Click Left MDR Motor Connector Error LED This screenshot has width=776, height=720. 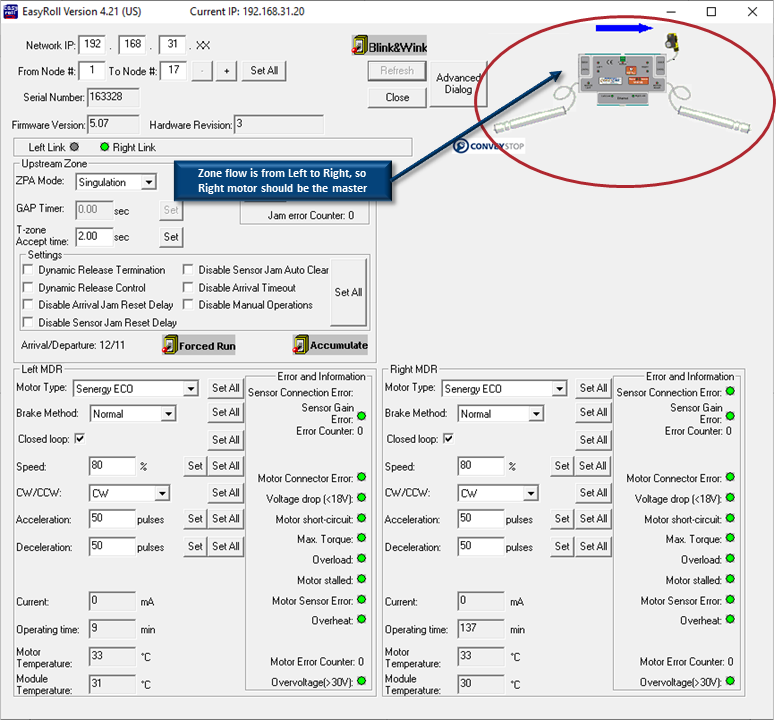(362, 477)
